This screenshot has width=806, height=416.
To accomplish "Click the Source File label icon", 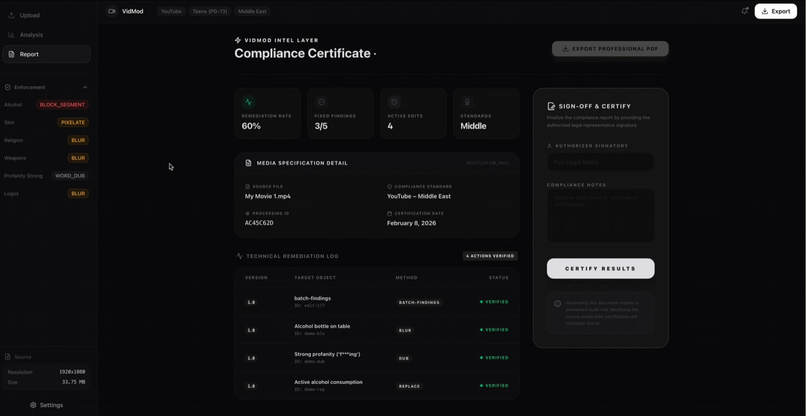I will click(247, 187).
